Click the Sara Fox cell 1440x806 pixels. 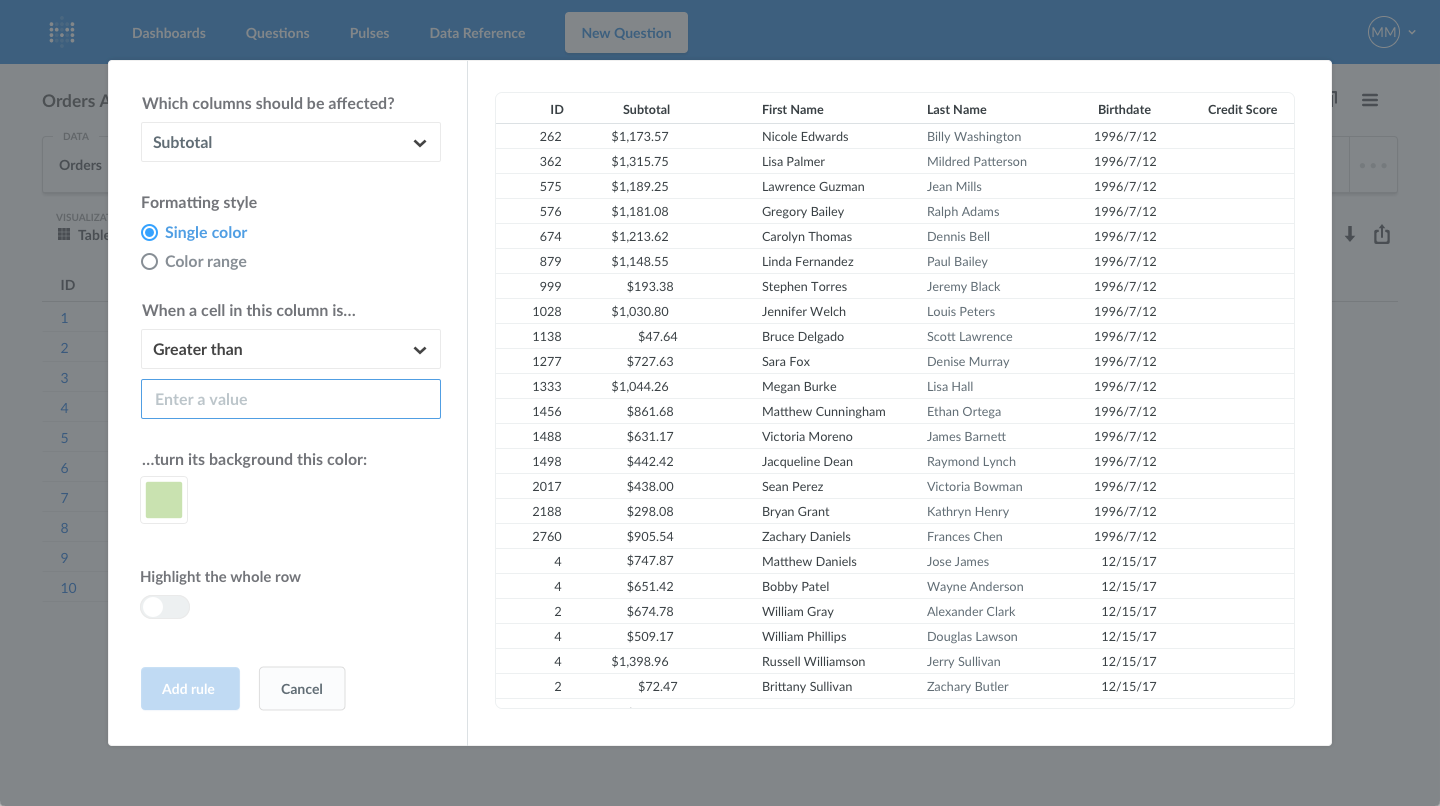(786, 361)
